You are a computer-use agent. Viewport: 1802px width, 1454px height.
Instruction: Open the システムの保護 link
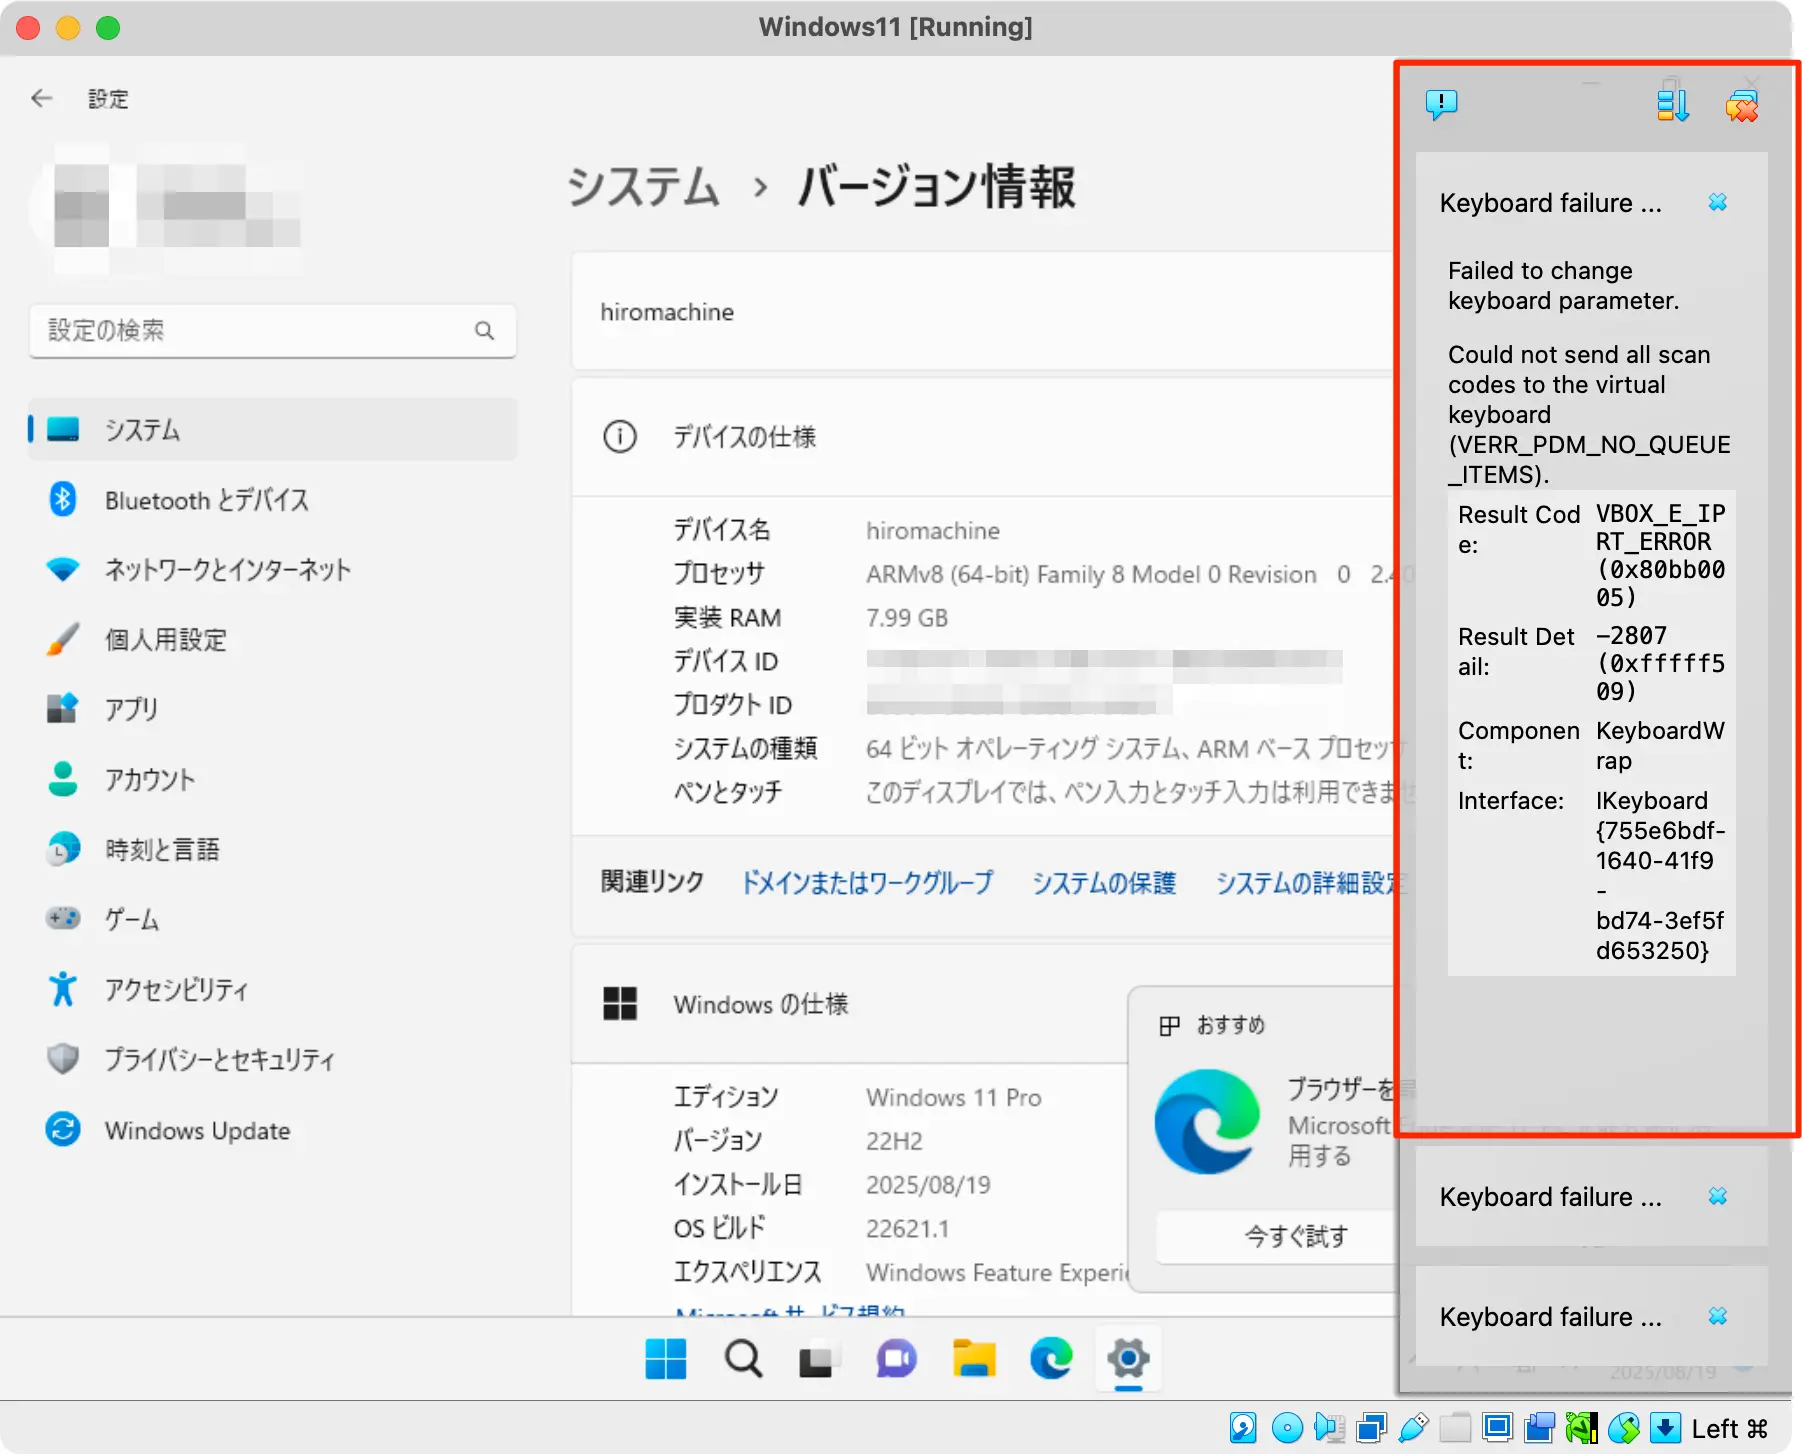click(1104, 883)
